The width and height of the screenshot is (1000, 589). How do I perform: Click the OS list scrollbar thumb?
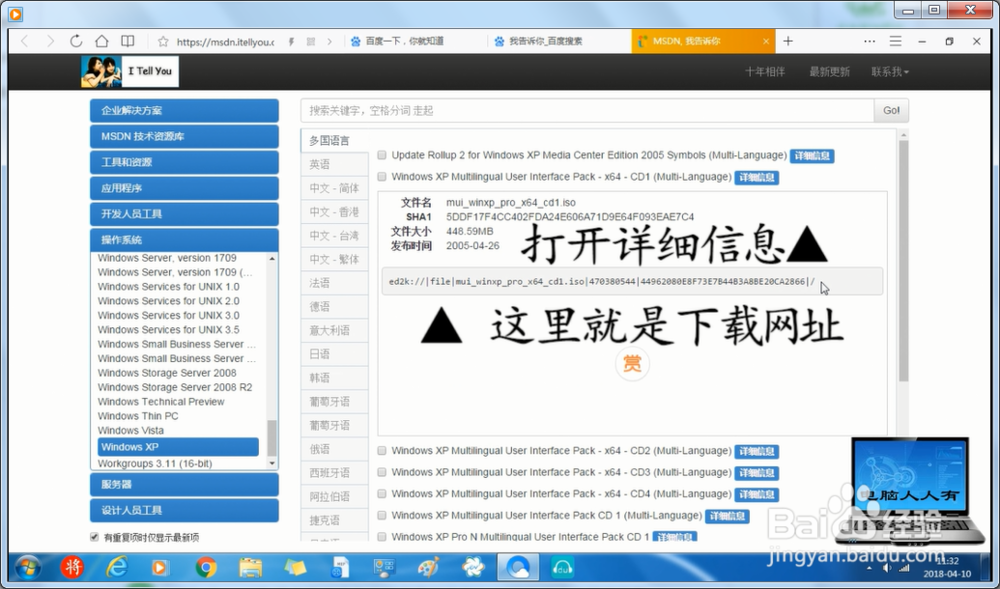point(272,437)
